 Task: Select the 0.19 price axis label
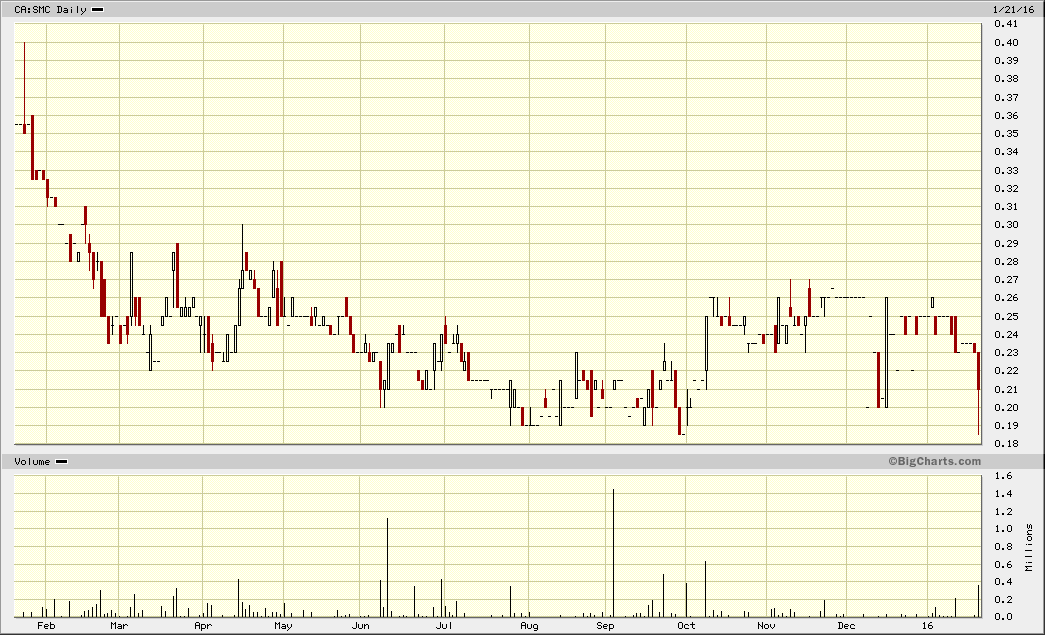(1006, 426)
